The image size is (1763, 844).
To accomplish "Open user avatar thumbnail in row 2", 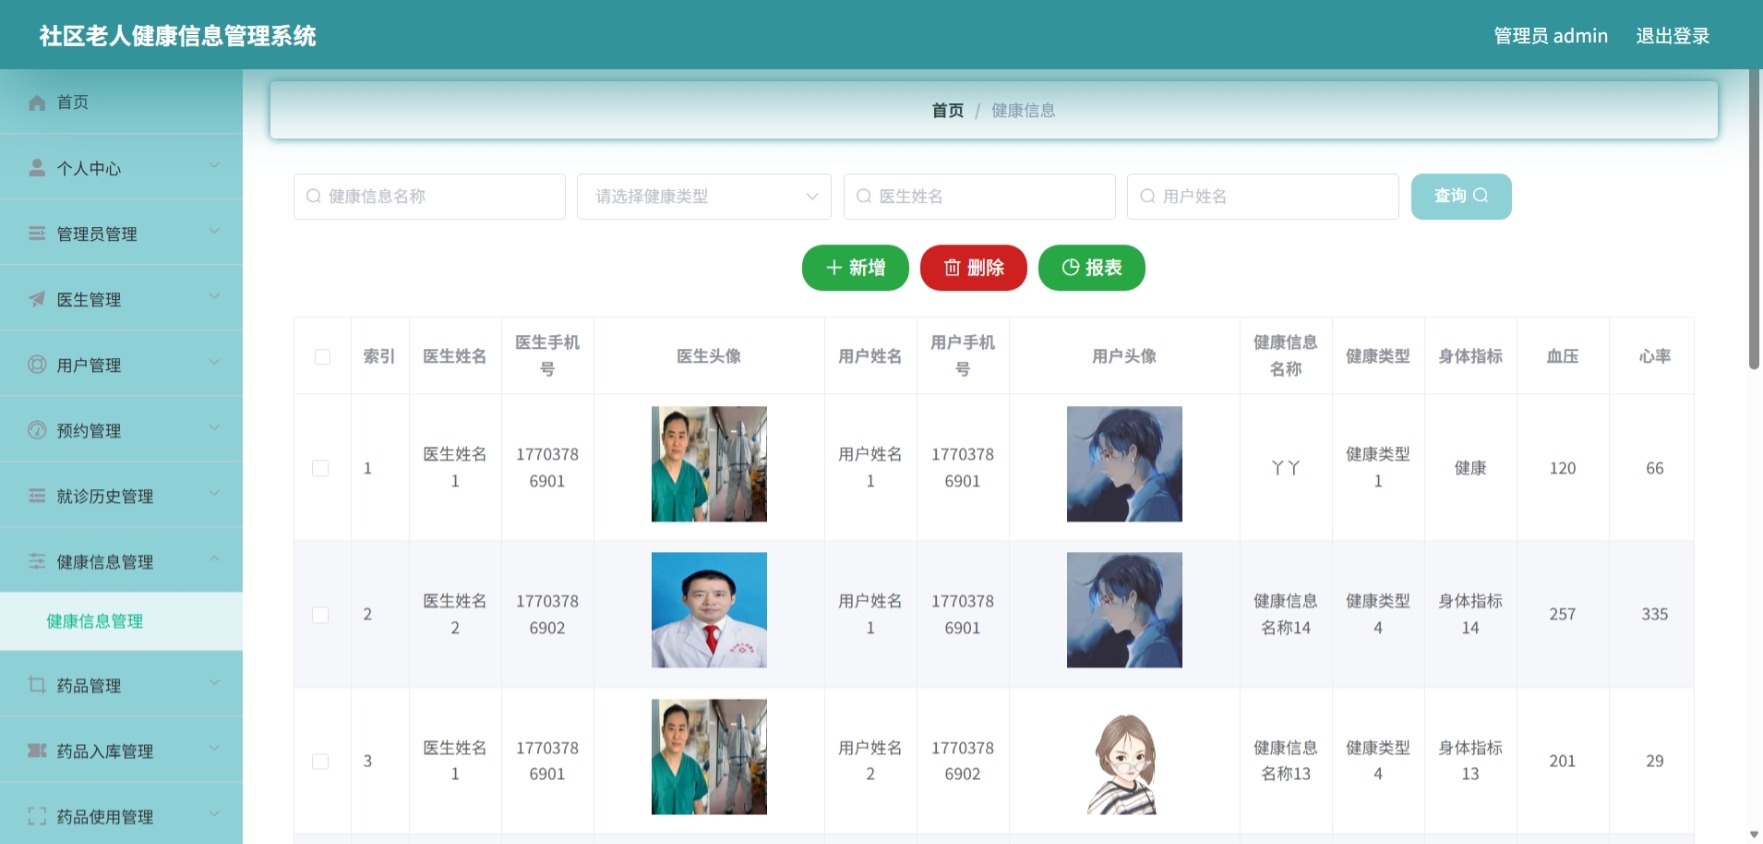I will pyautogui.click(x=1124, y=610).
